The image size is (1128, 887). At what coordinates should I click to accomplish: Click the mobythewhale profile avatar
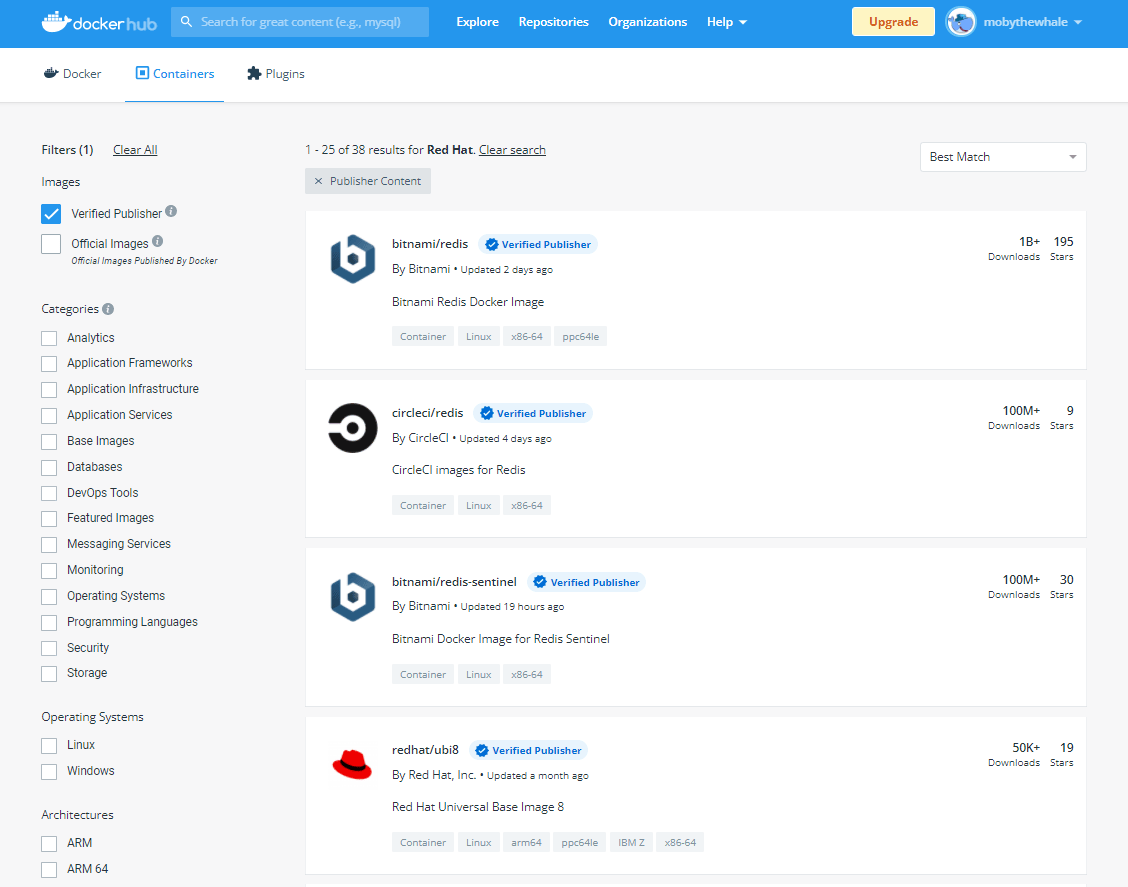pyautogui.click(x=961, y=22)
